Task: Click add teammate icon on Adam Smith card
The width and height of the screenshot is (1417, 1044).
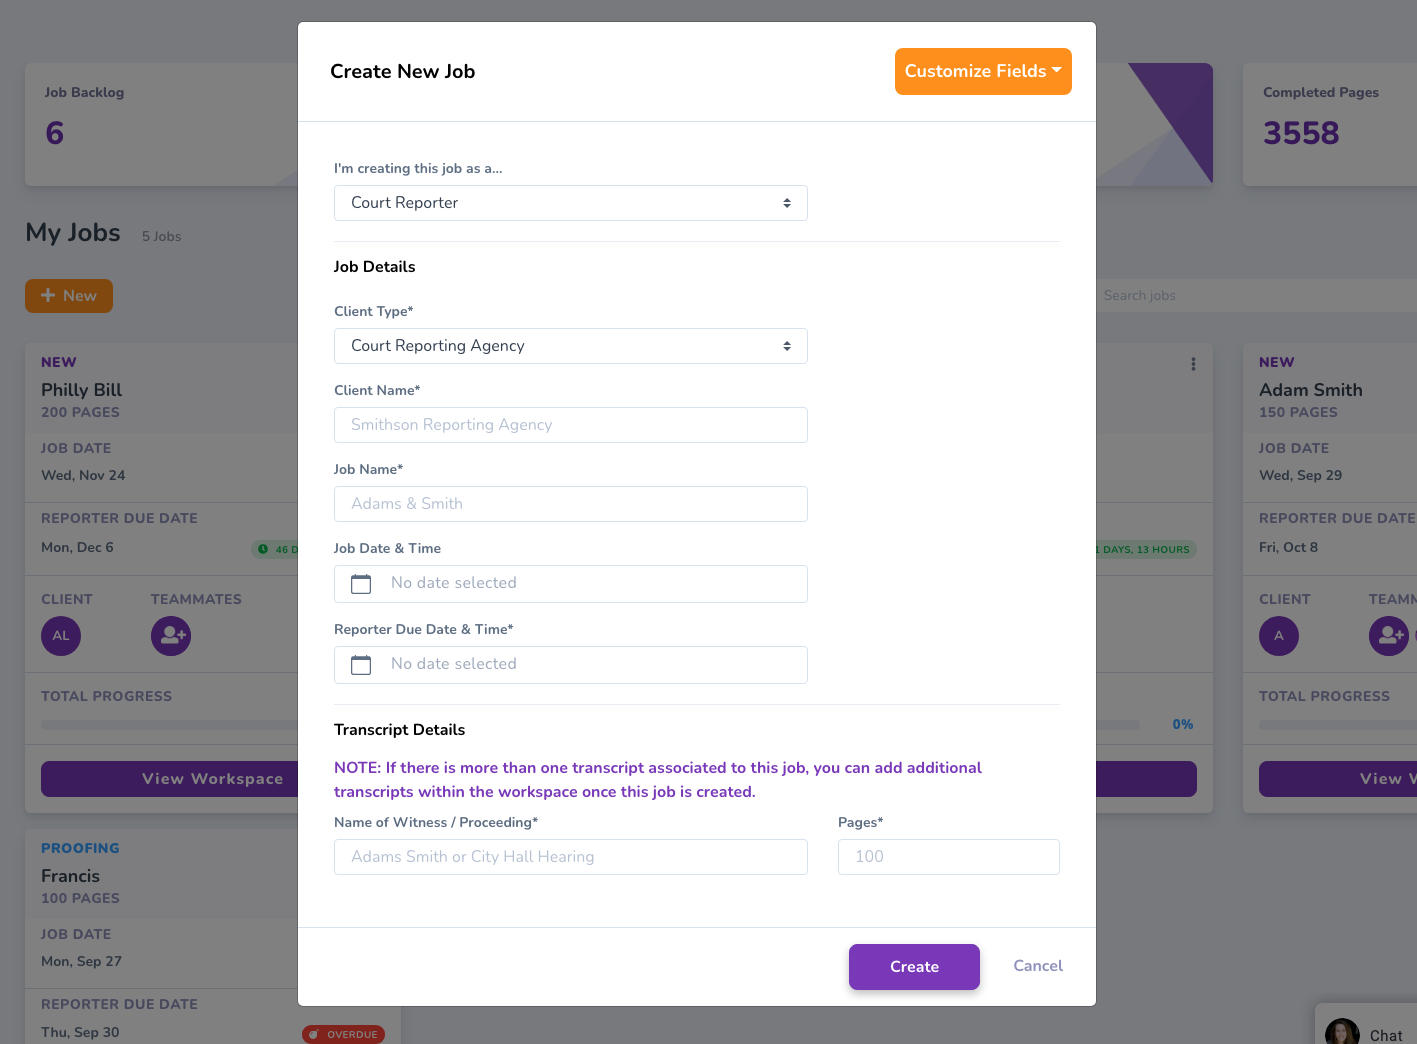Action: [1388, 636]
